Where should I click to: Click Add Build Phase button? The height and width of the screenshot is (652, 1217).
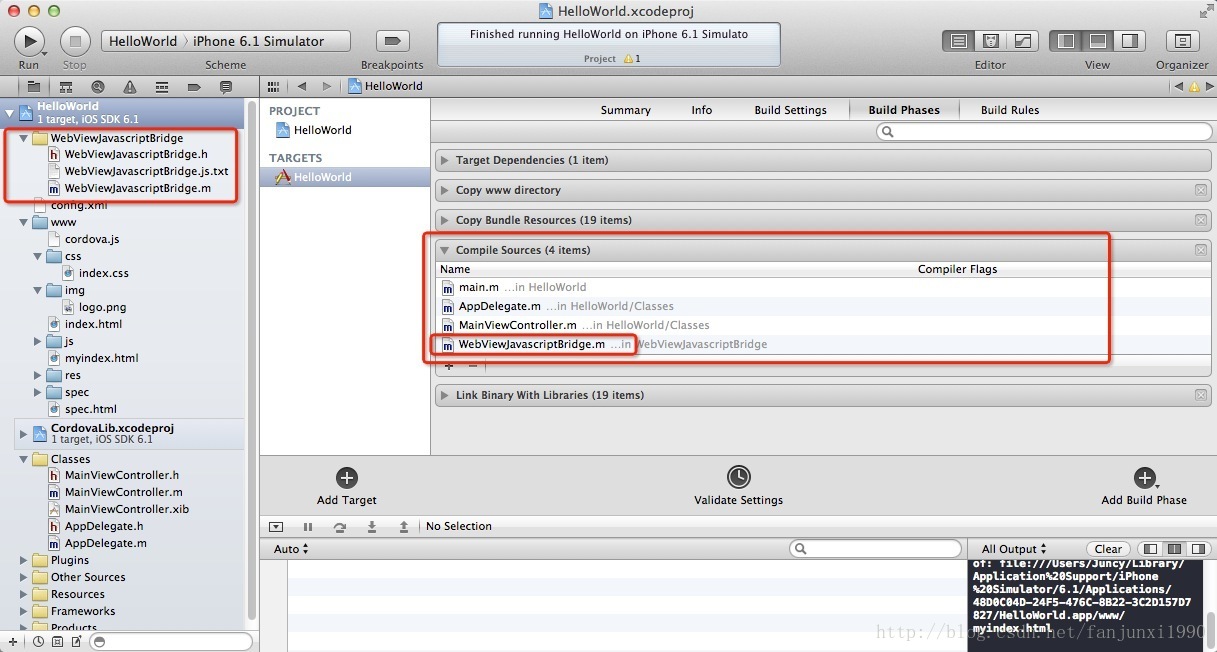tap(1144, 486)
